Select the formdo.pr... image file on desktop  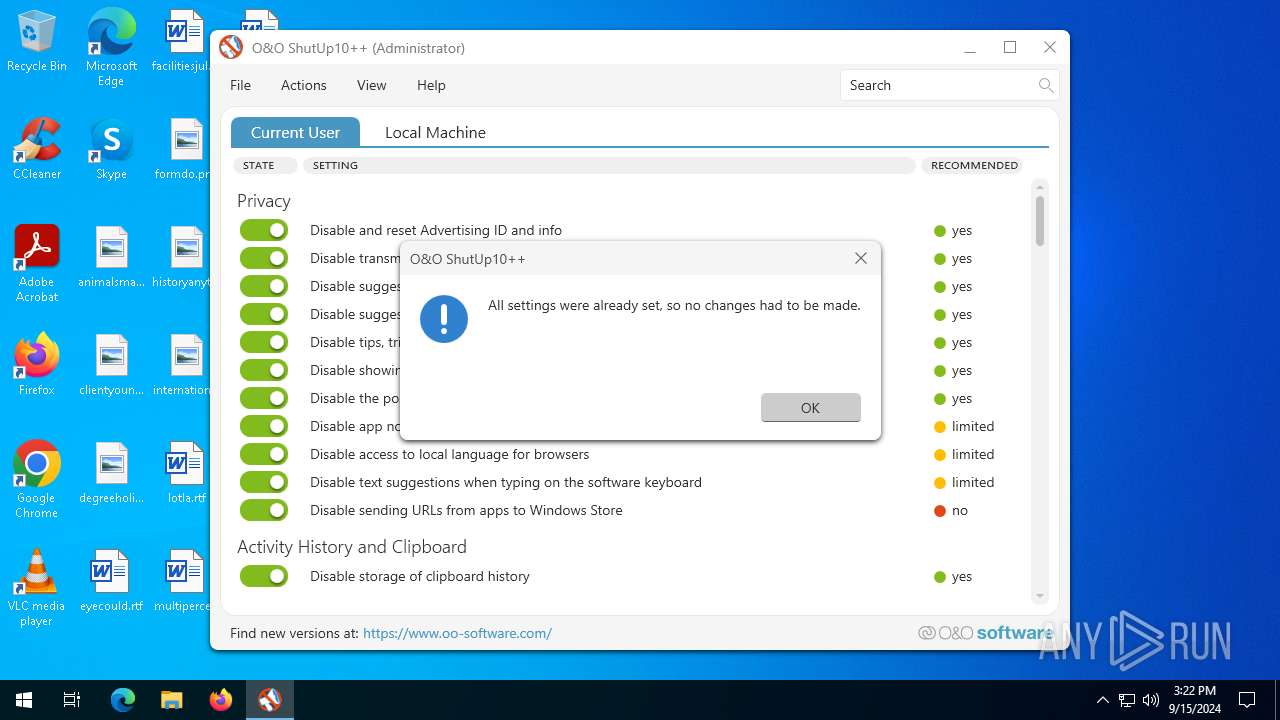182,149
